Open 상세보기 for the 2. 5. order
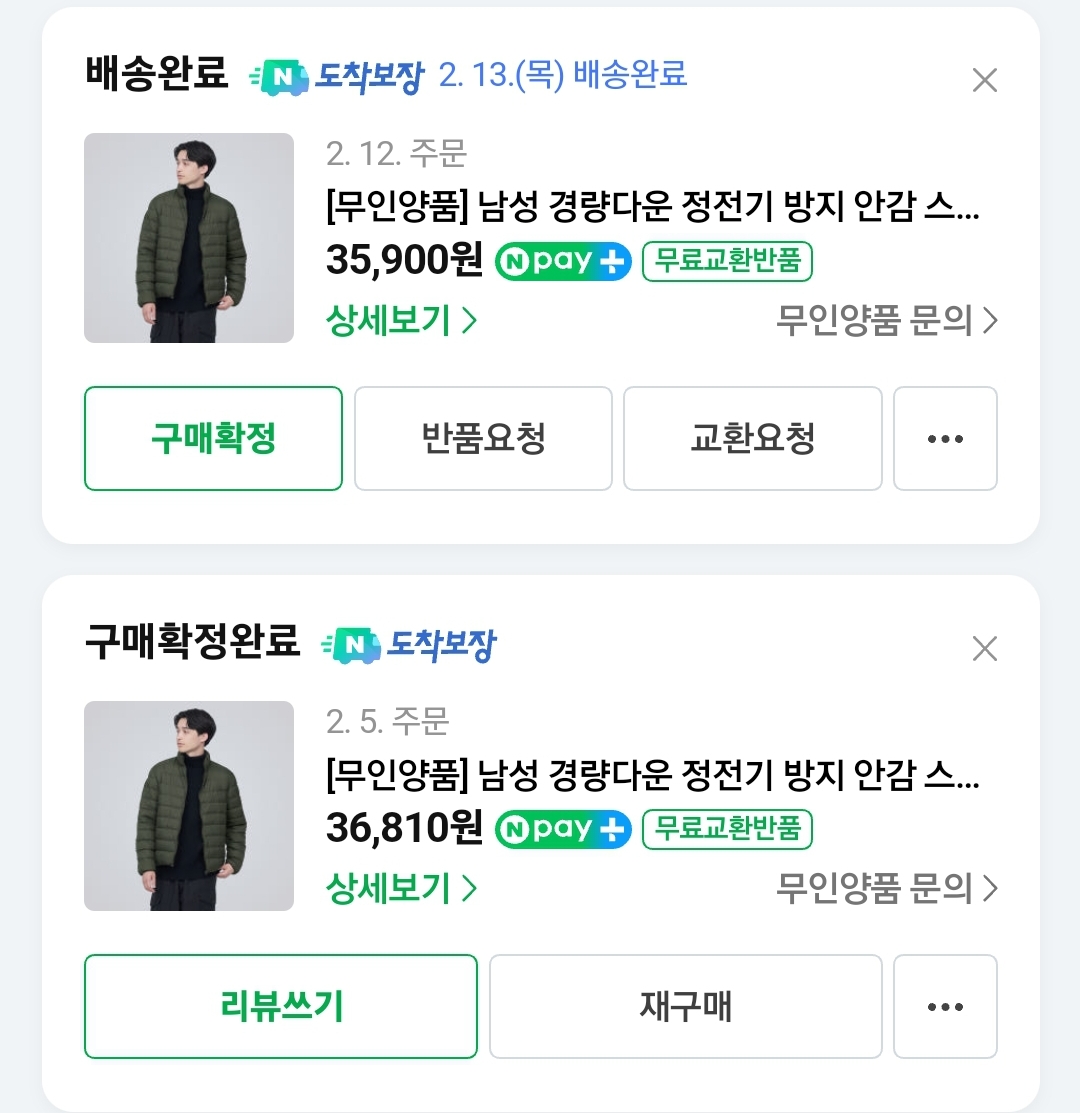Viewport: 1080px width, 1113px height. [401, 888]
